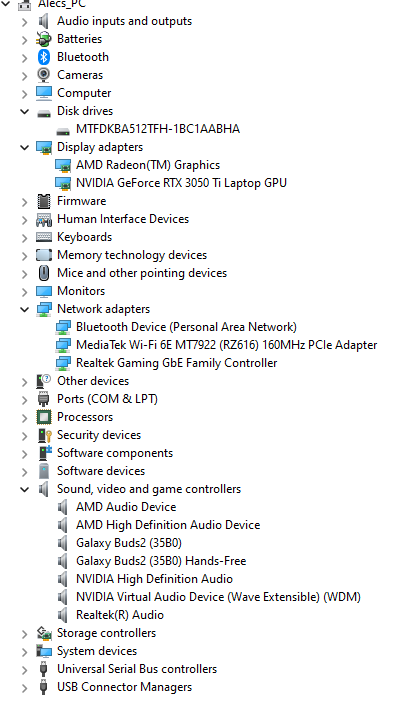Select AMD High Definition Audio Device
Screen dimensions: 412x725
click(x=168, y=525)
